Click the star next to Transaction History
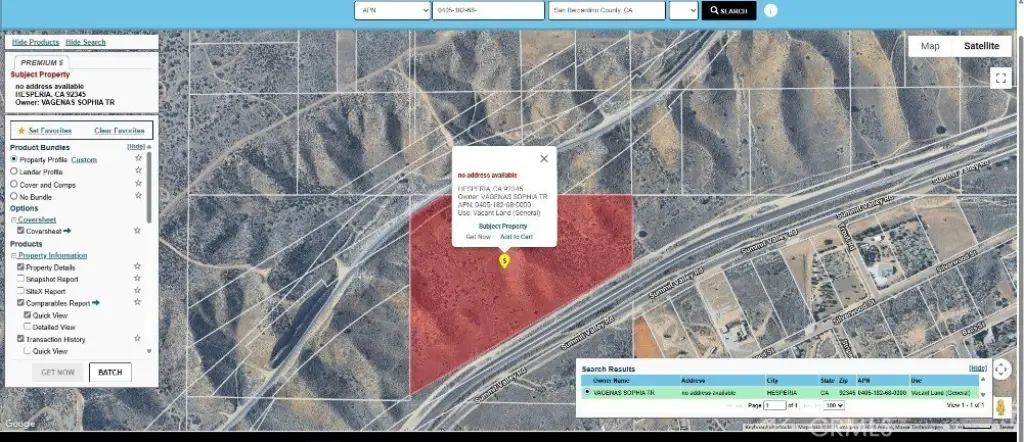The image size is (1024, 442). coord(138,339)
